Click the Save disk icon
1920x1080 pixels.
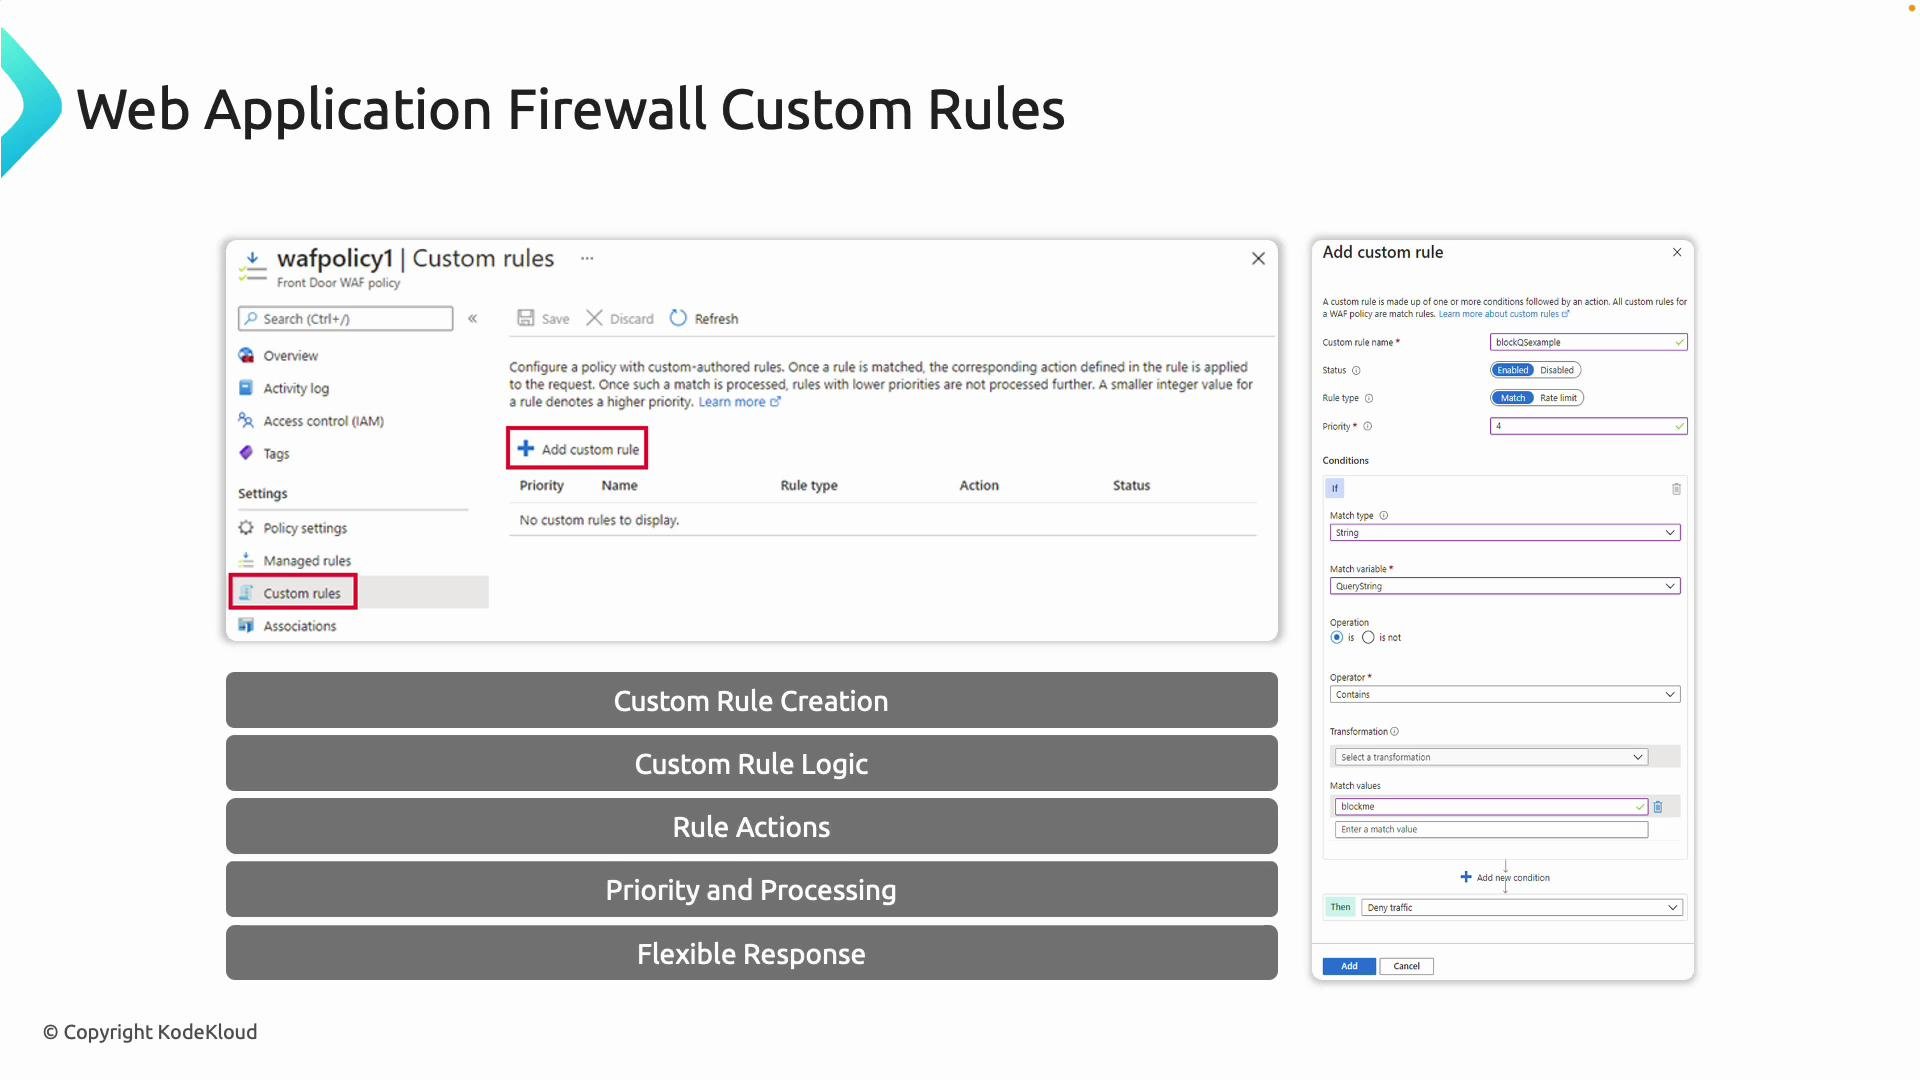coord(525,318)
